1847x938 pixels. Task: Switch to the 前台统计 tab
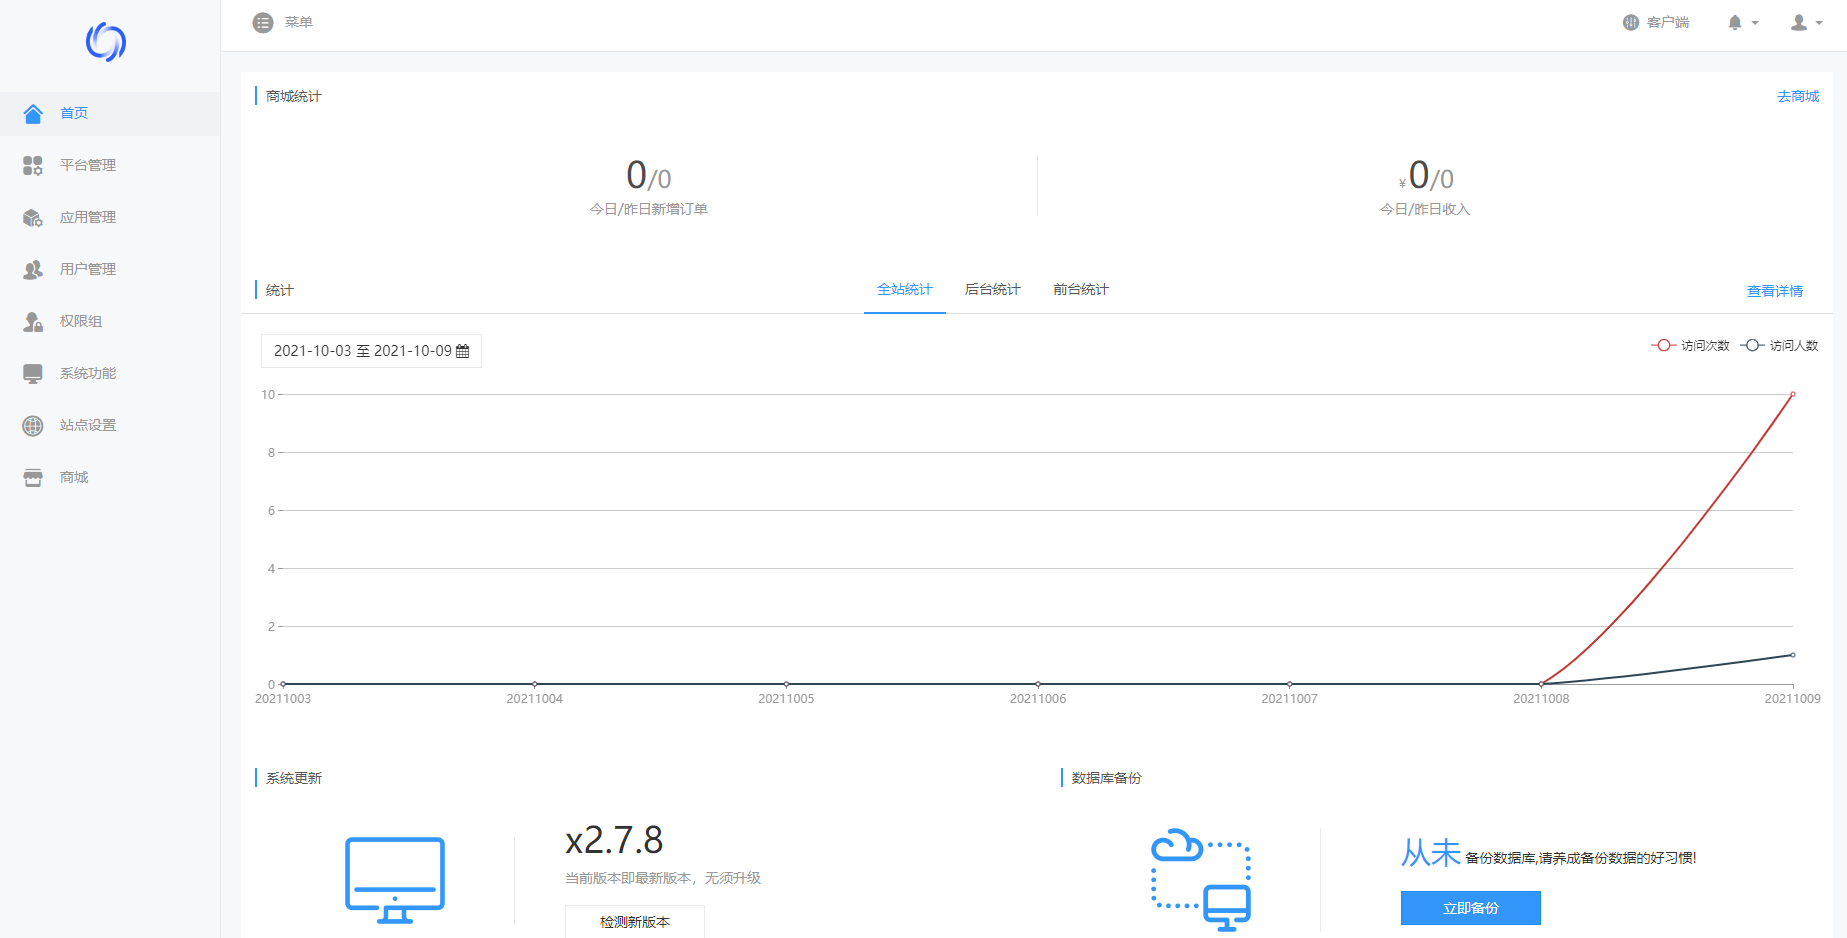(1080, 290)
